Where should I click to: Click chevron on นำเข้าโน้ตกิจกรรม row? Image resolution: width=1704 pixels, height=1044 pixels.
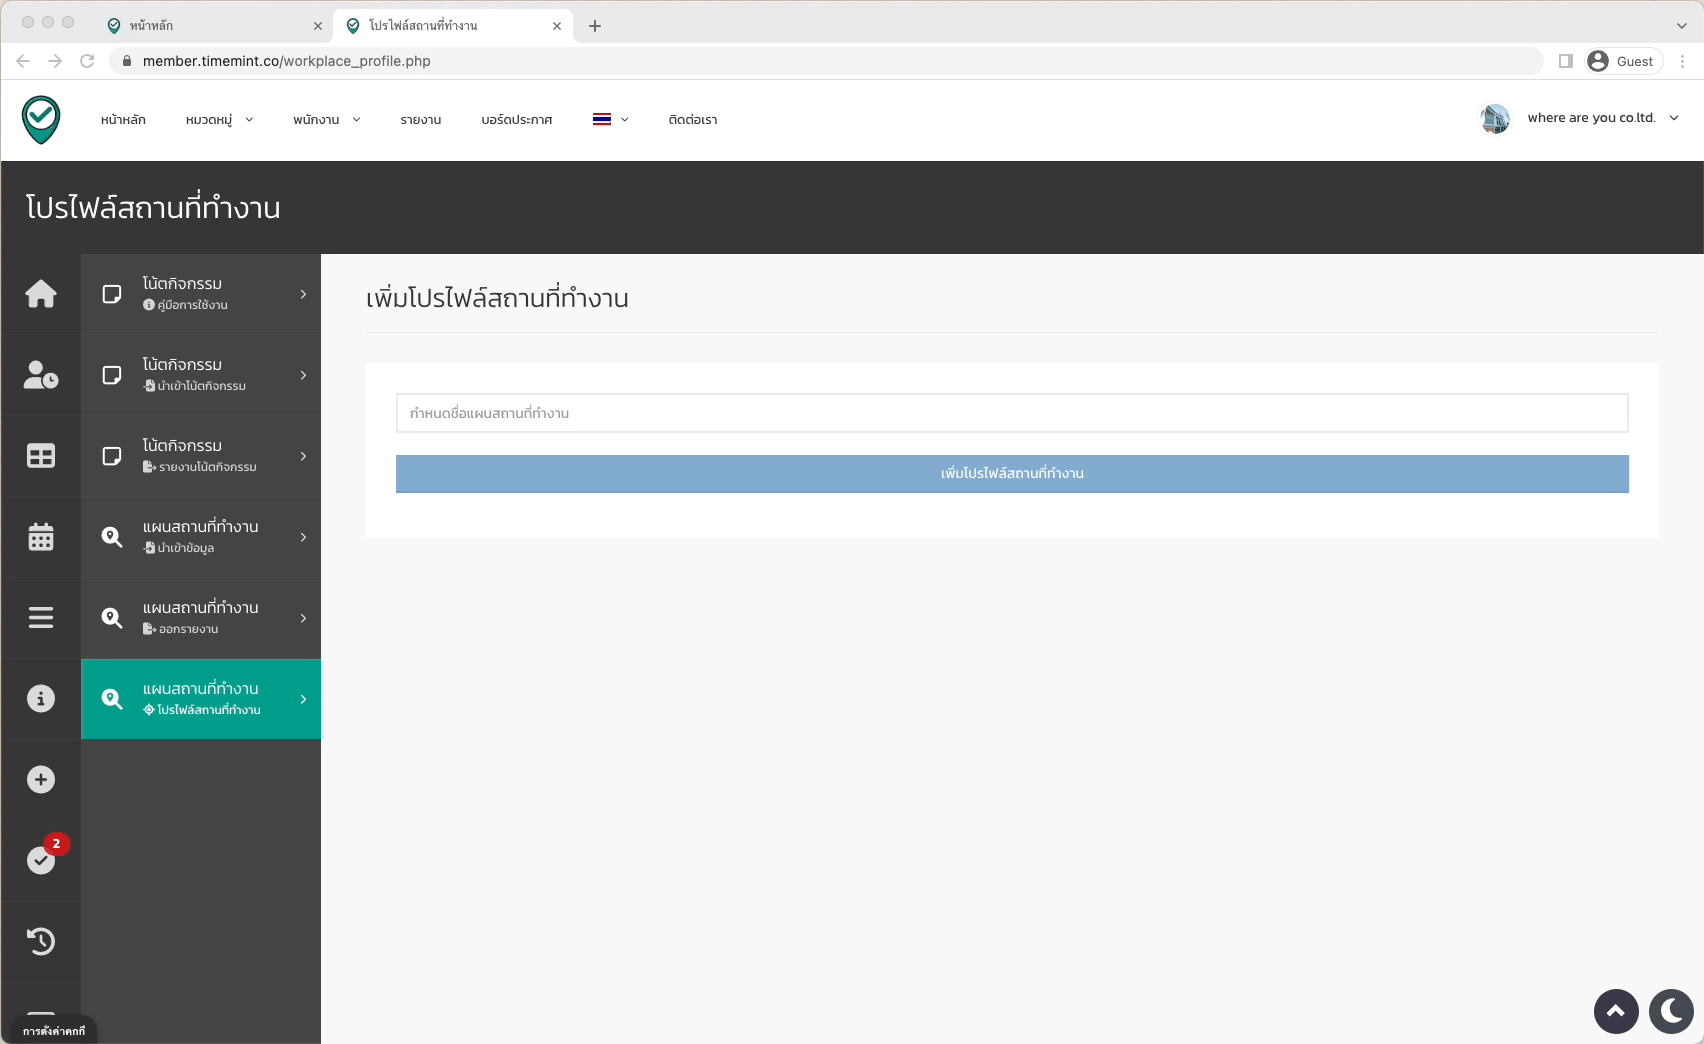coord(303,375)
